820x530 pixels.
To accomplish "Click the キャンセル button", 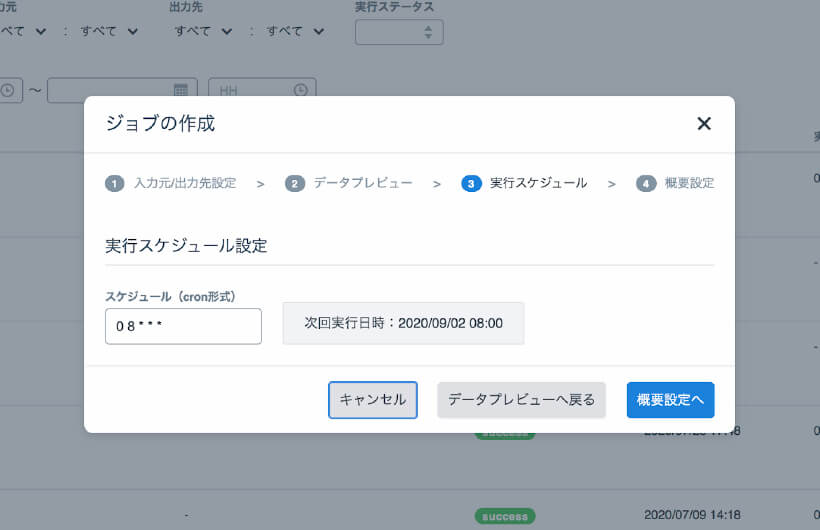I will 373,400.
